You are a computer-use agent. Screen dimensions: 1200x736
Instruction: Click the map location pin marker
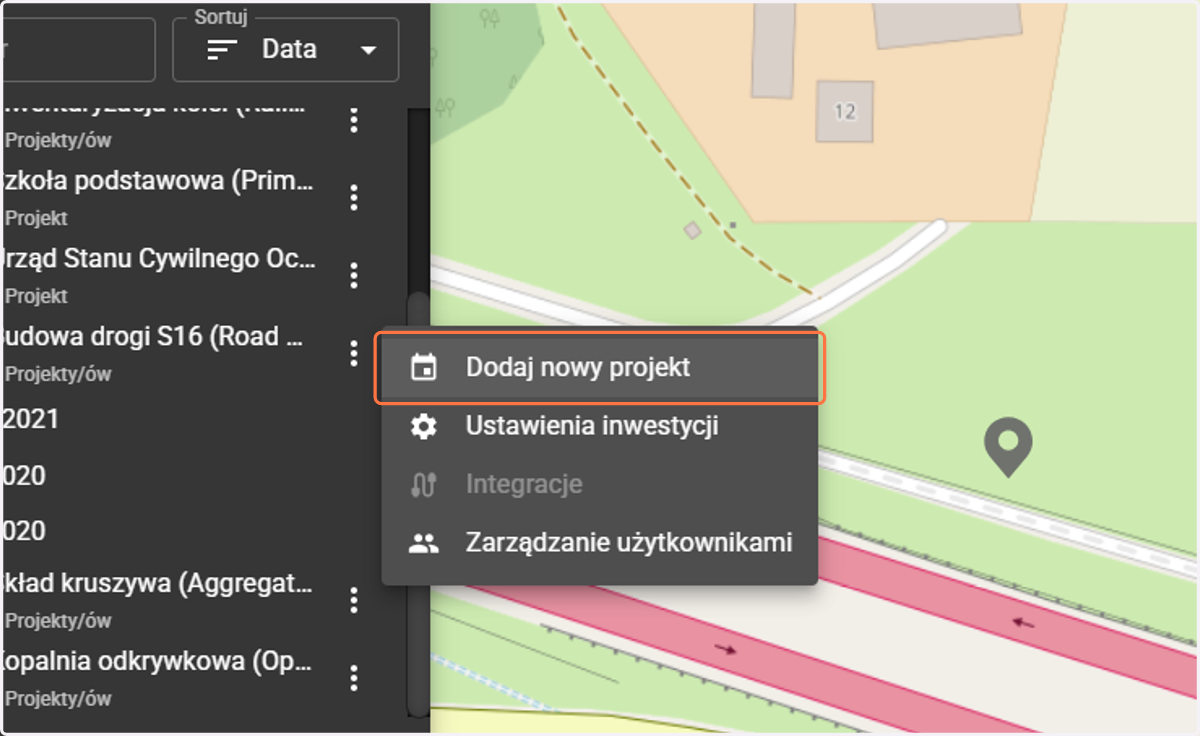[1007, 447]
